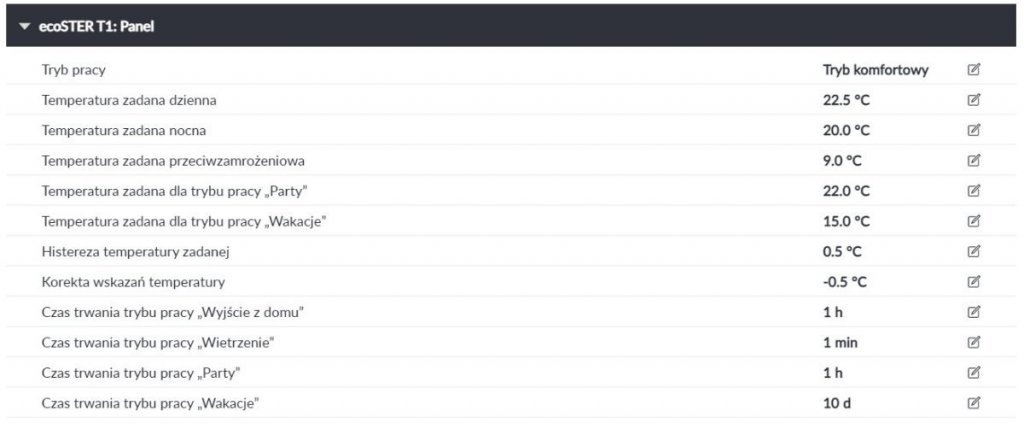Select the 22.5 °C daytime temperature value

846,100
